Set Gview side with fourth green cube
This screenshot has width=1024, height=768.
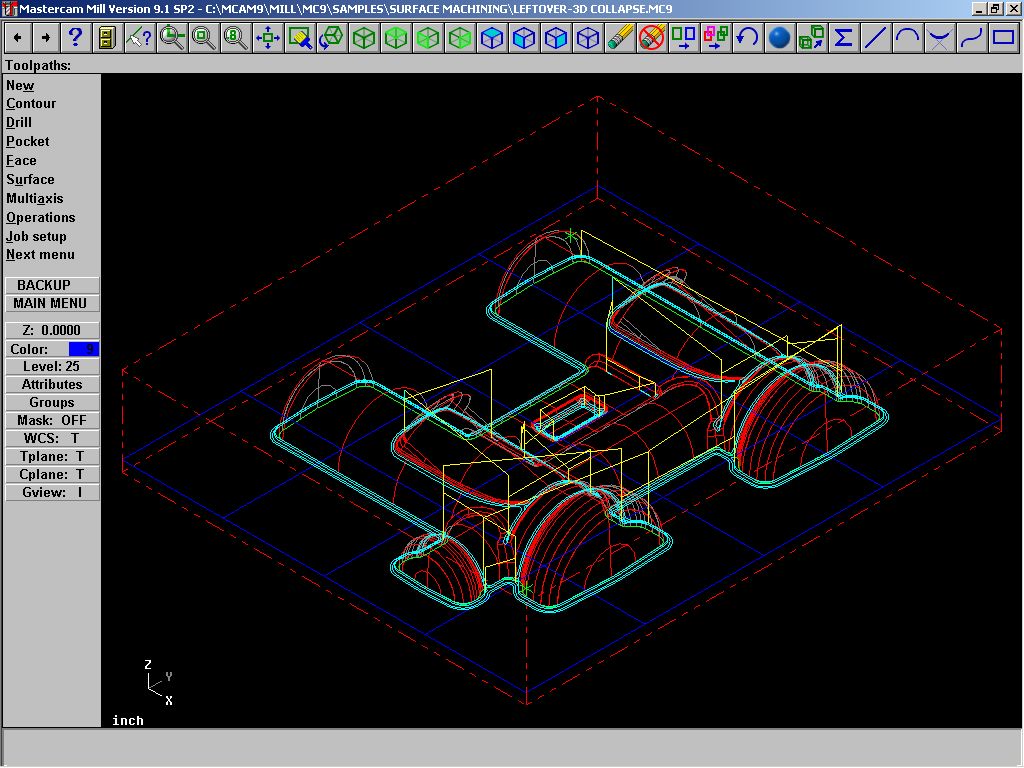[460, 38]
